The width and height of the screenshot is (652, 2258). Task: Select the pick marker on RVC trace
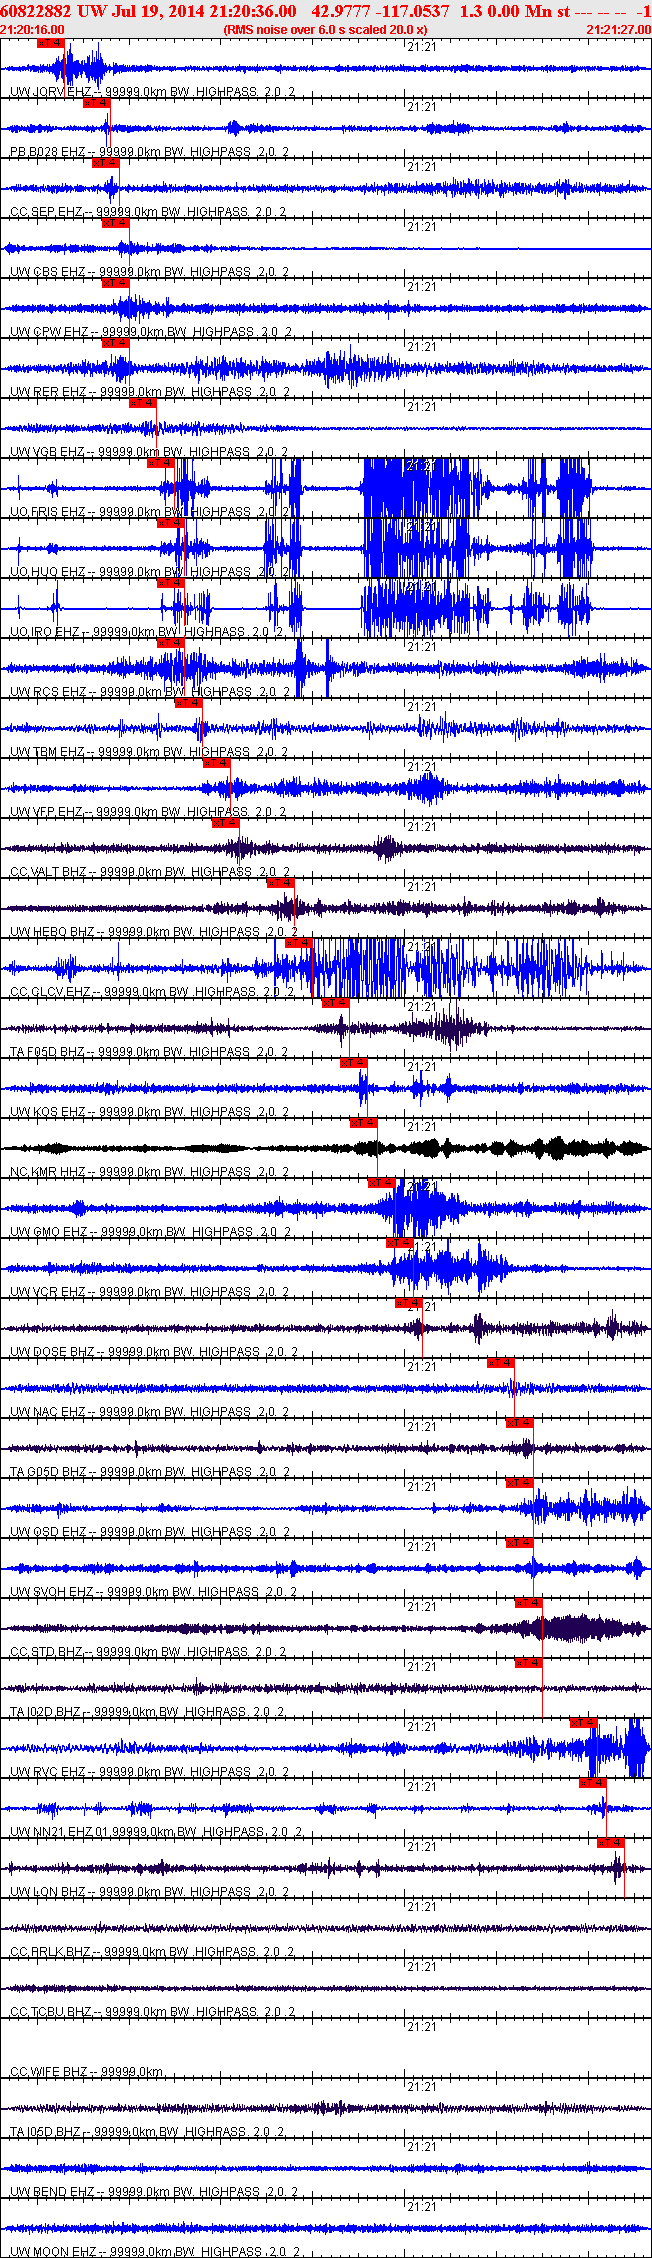pos(583,1722)
